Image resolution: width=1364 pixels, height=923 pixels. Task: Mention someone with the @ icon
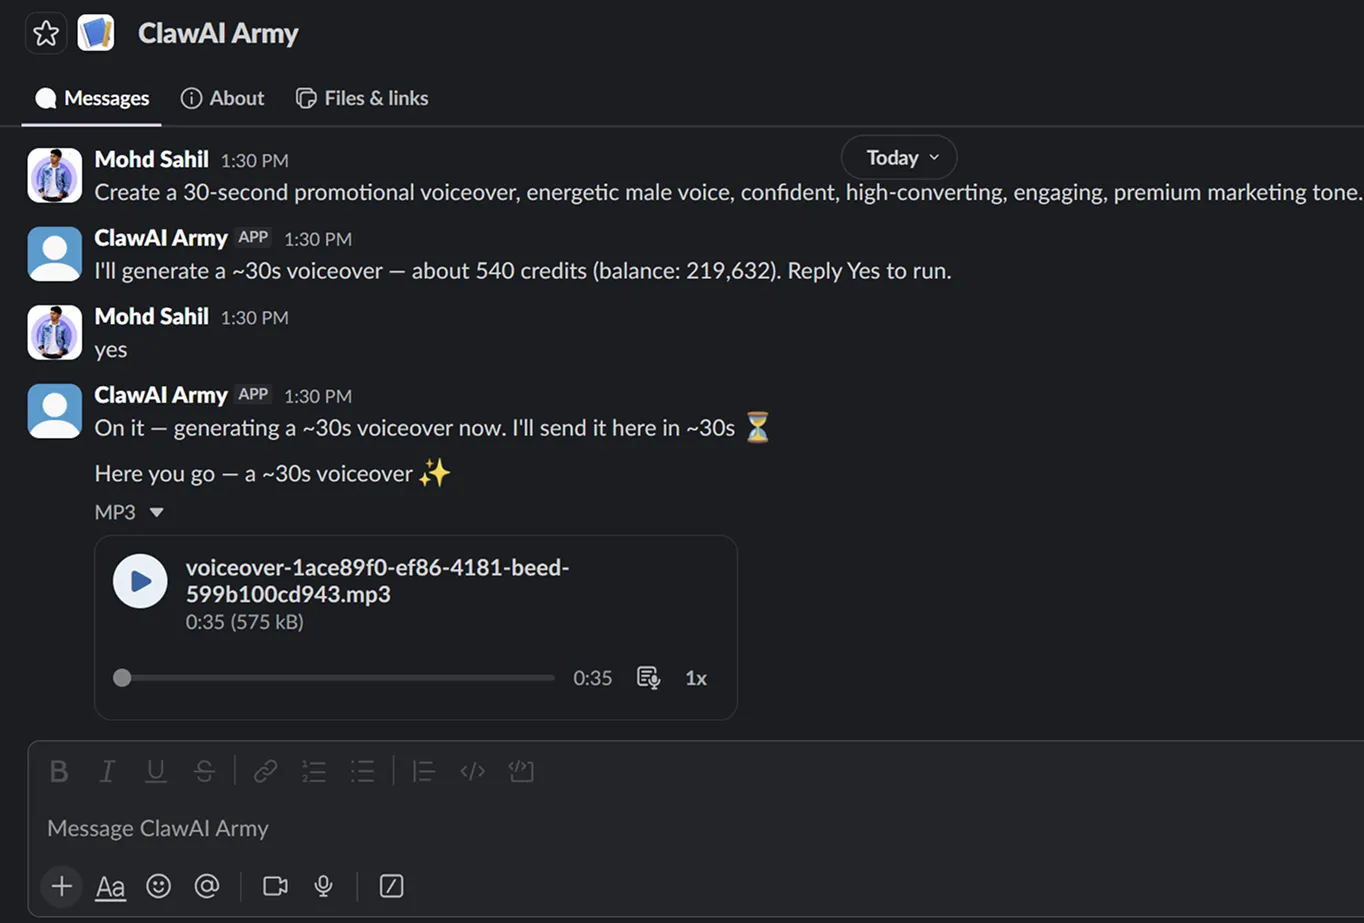[207, 886]
